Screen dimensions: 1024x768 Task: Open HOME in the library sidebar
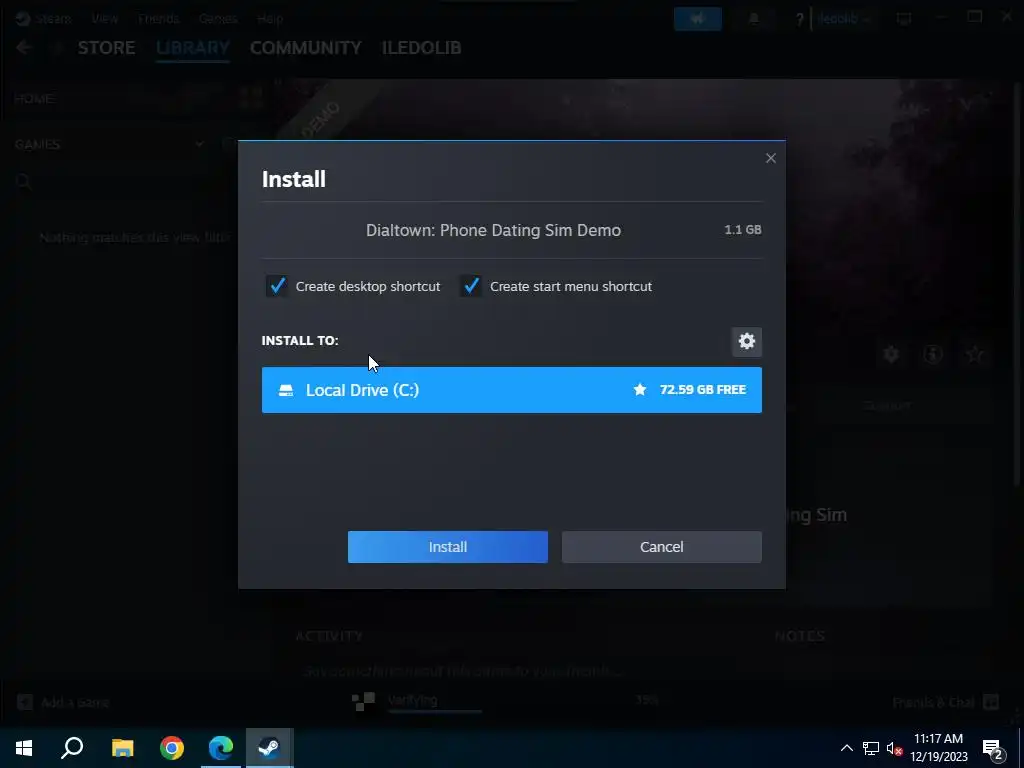point(34,99)
